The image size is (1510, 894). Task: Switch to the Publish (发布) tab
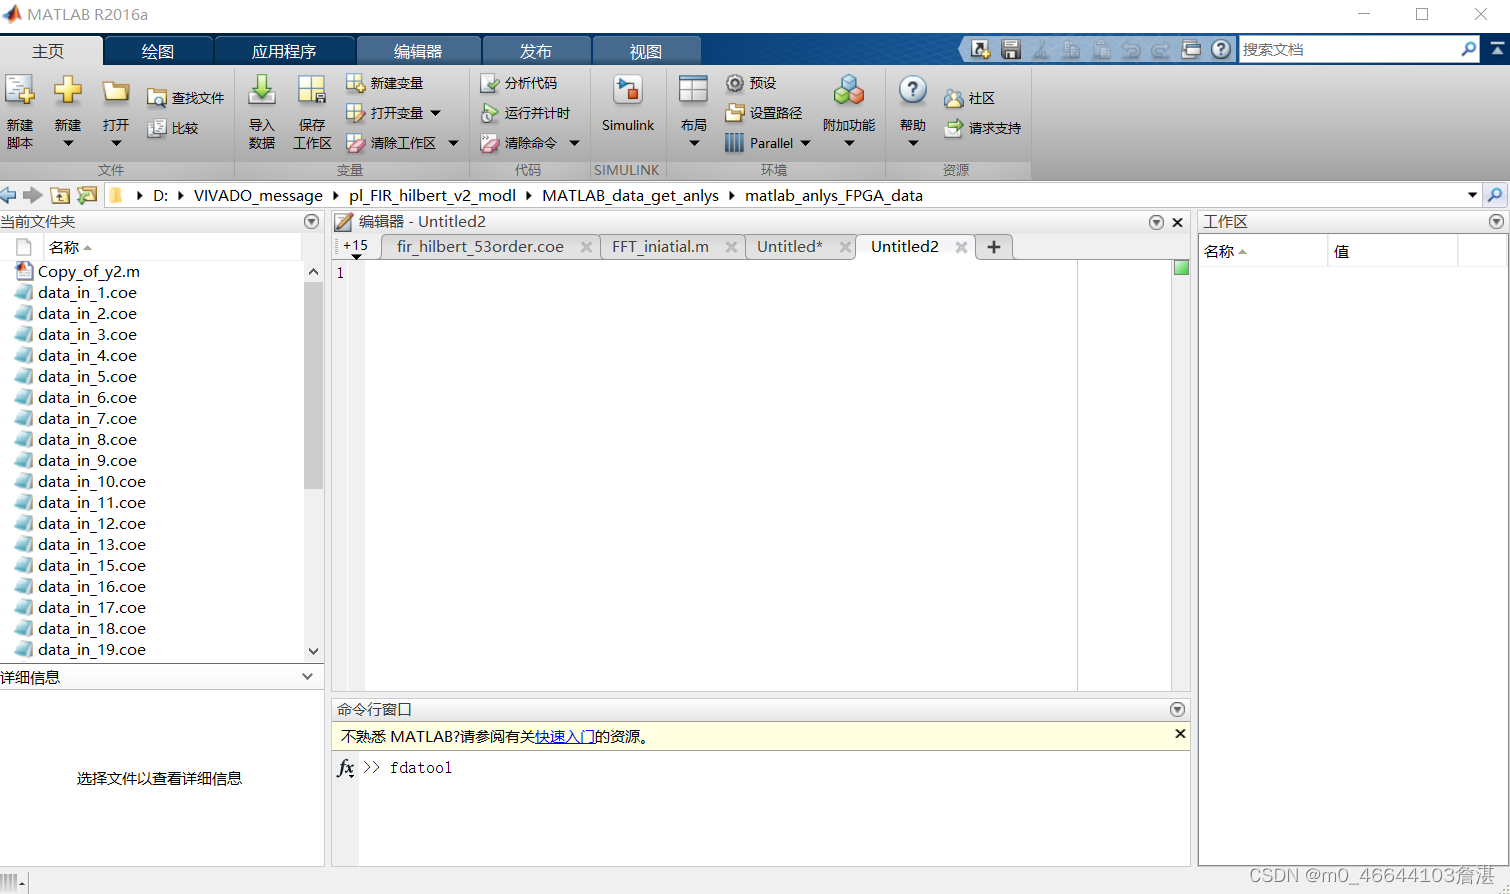pyautogui.click(x=536, y=51)
